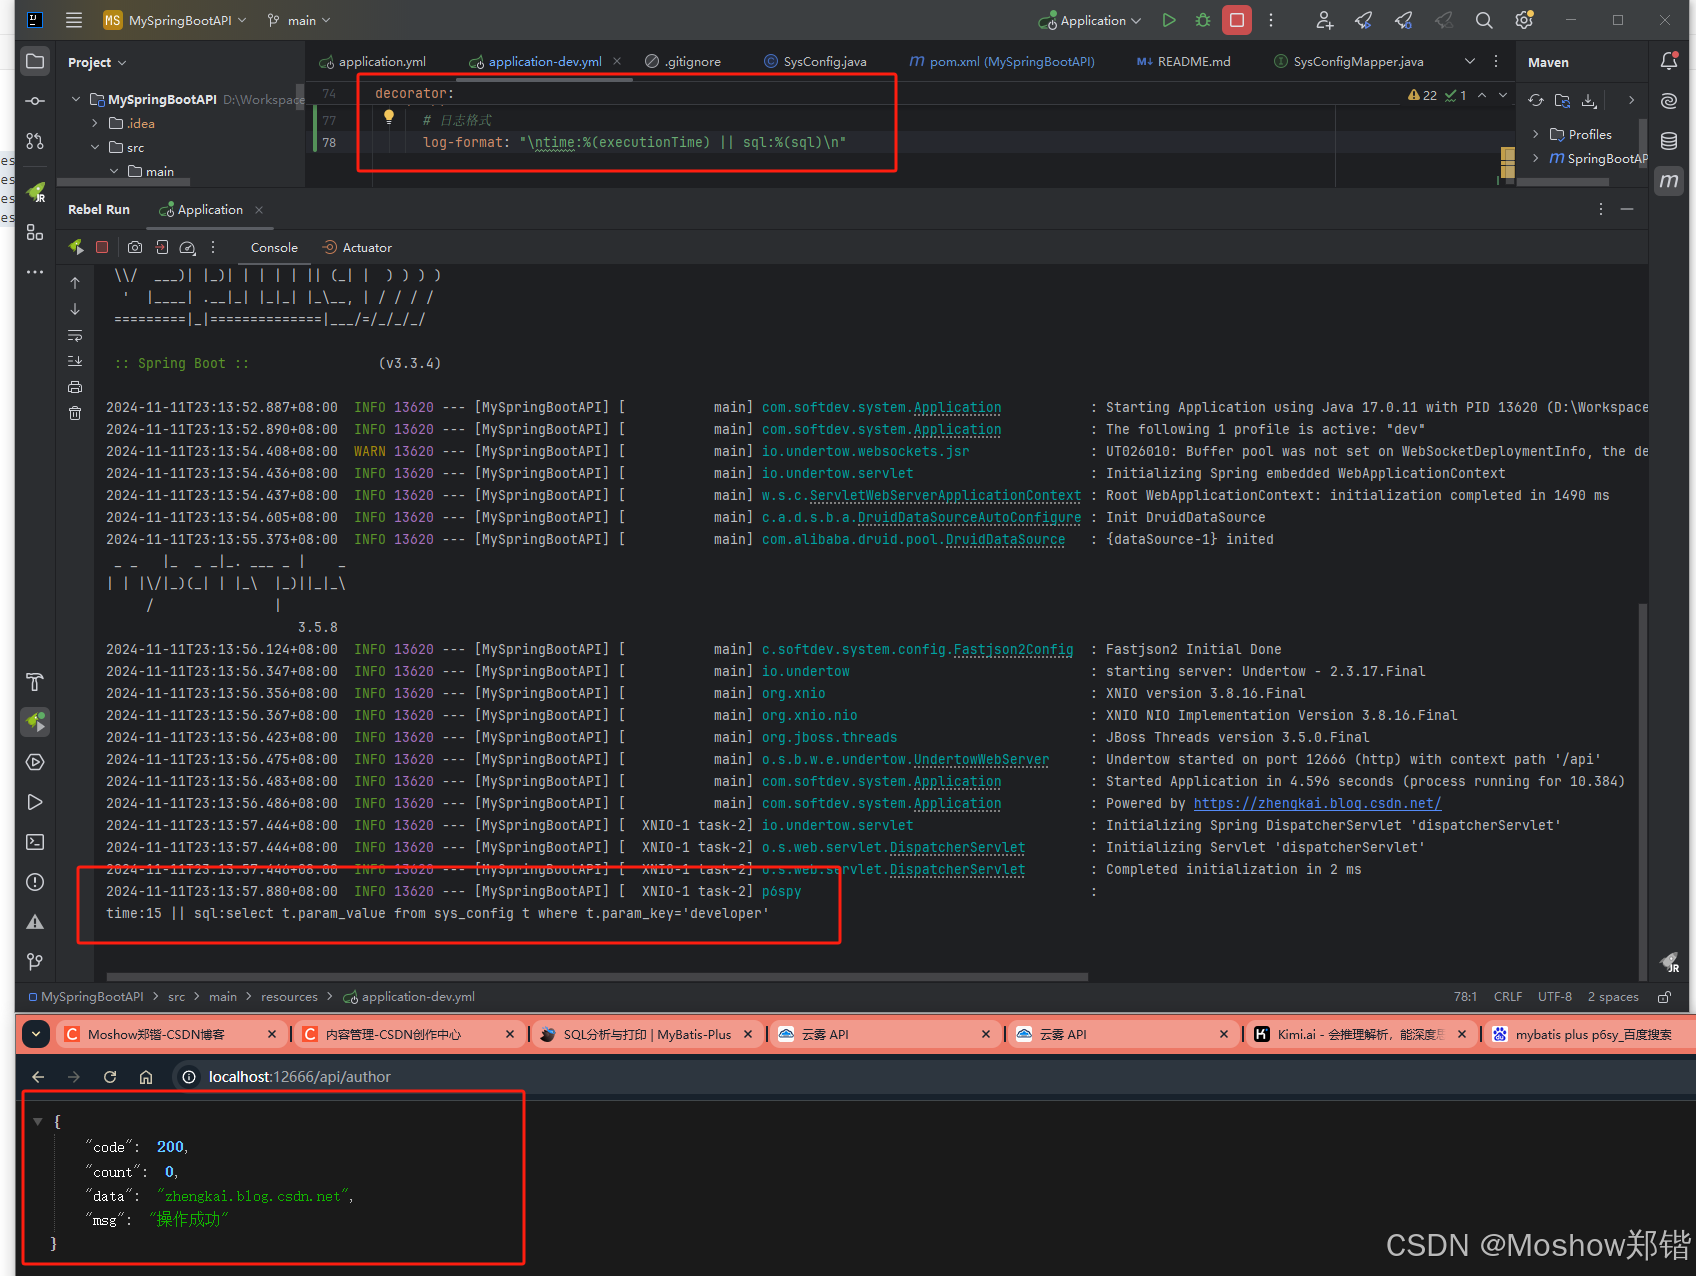Open the Commit tool window from the left sidebar
This screenshot has width=1696, height=1276.
pos(35,100)
